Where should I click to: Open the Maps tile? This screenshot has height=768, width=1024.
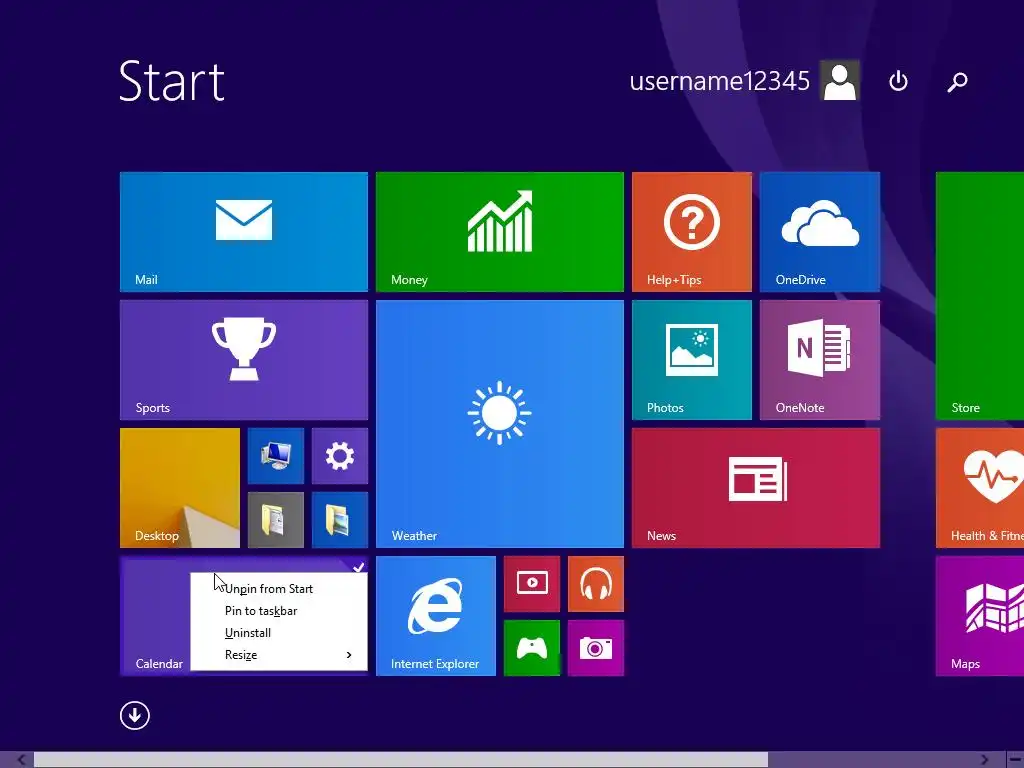pos(980,616)
